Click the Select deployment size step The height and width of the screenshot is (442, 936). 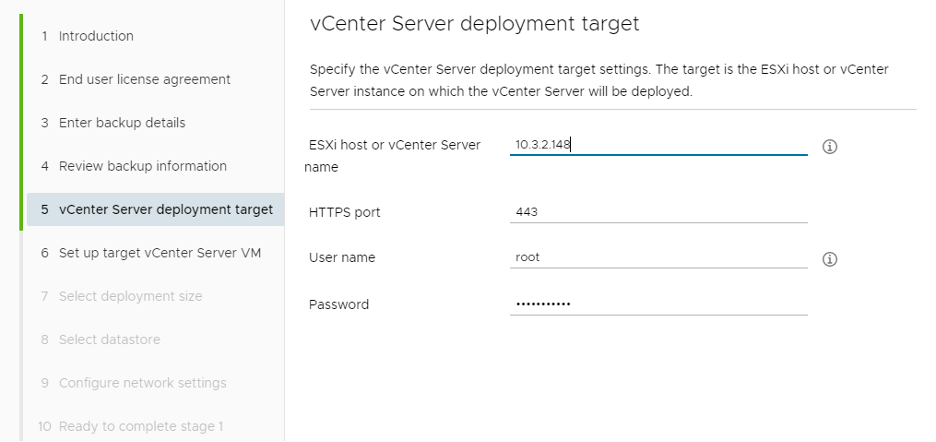130,296
